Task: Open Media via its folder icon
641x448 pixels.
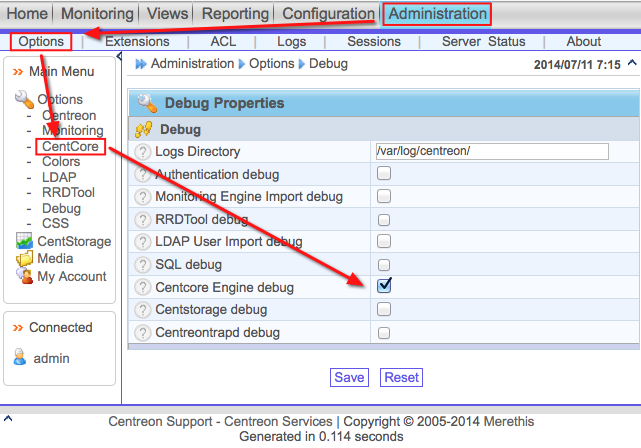Action: (x=24, y=258)
